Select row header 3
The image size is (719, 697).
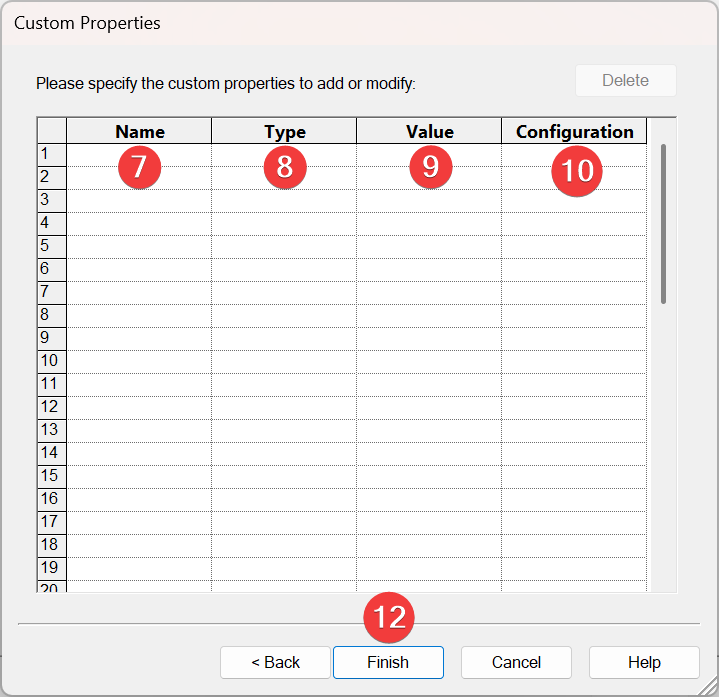(x=52, y=201)
